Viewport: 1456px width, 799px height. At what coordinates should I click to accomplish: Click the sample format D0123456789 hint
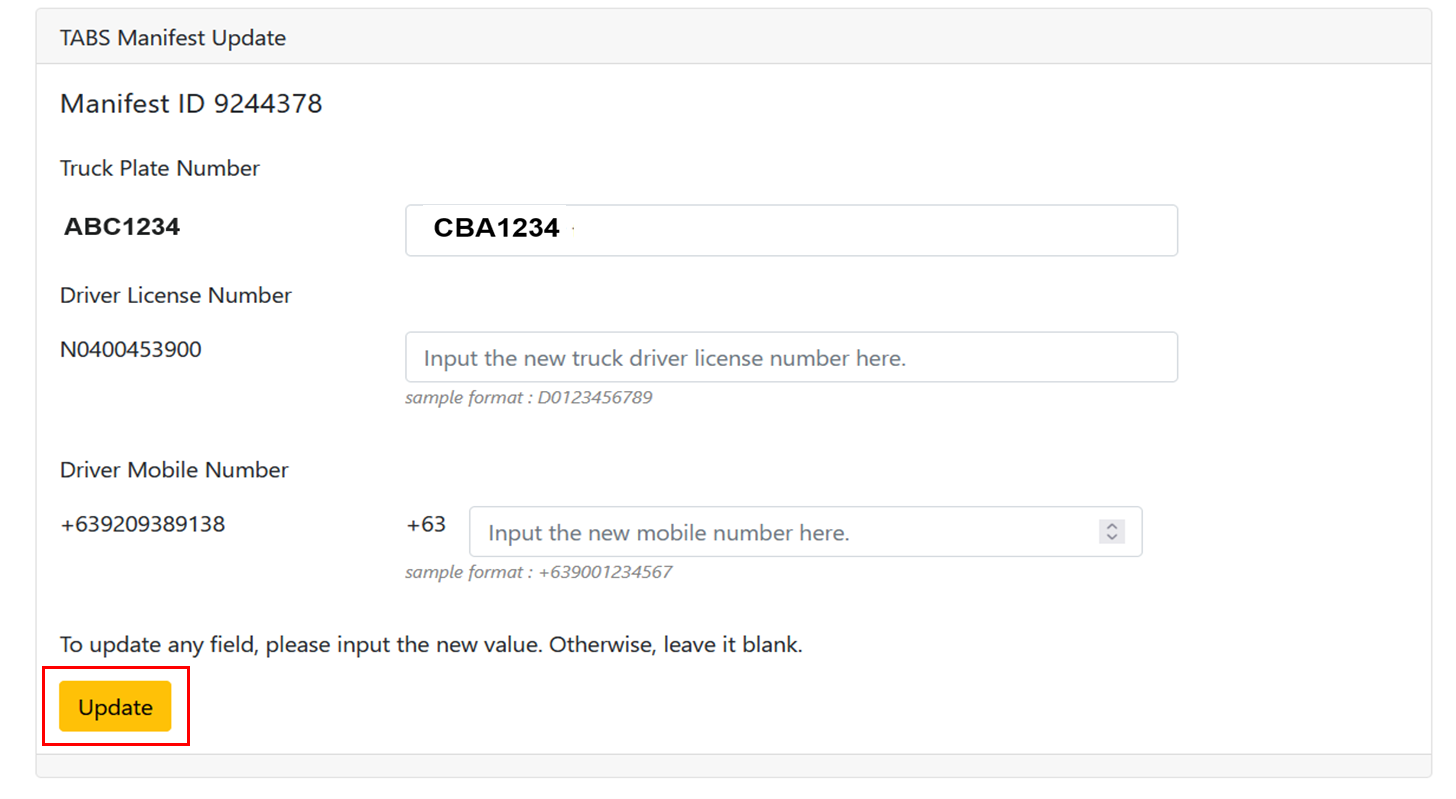528,398
